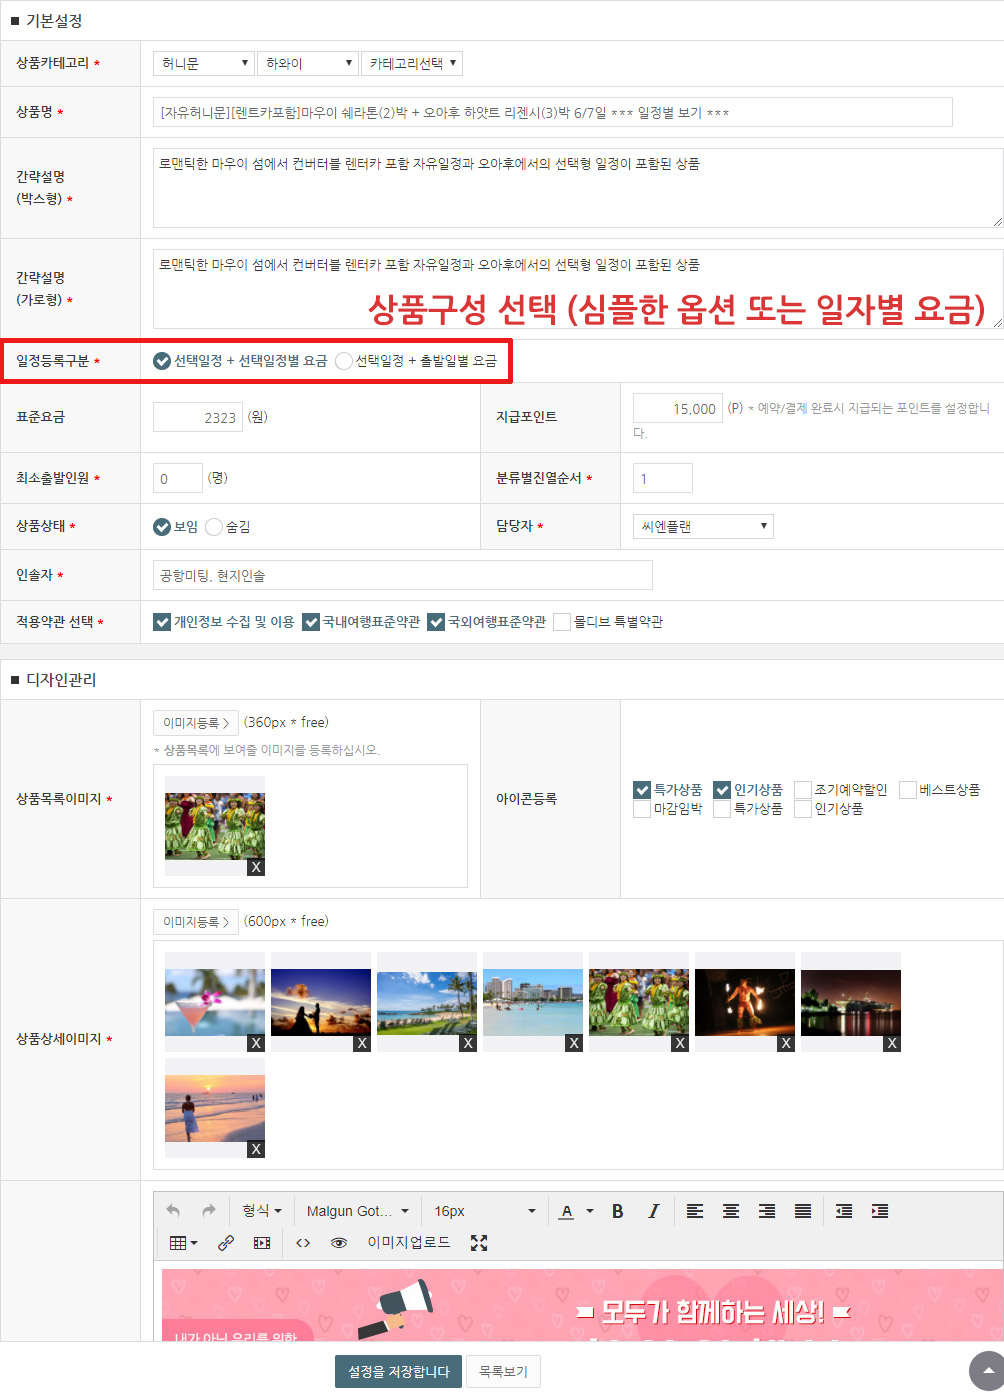The width and height of the screenshot is (1004, 1400).
Task: Toggle 개인정보 수집 및 이용 checkbox
Action: coord(162,622)
